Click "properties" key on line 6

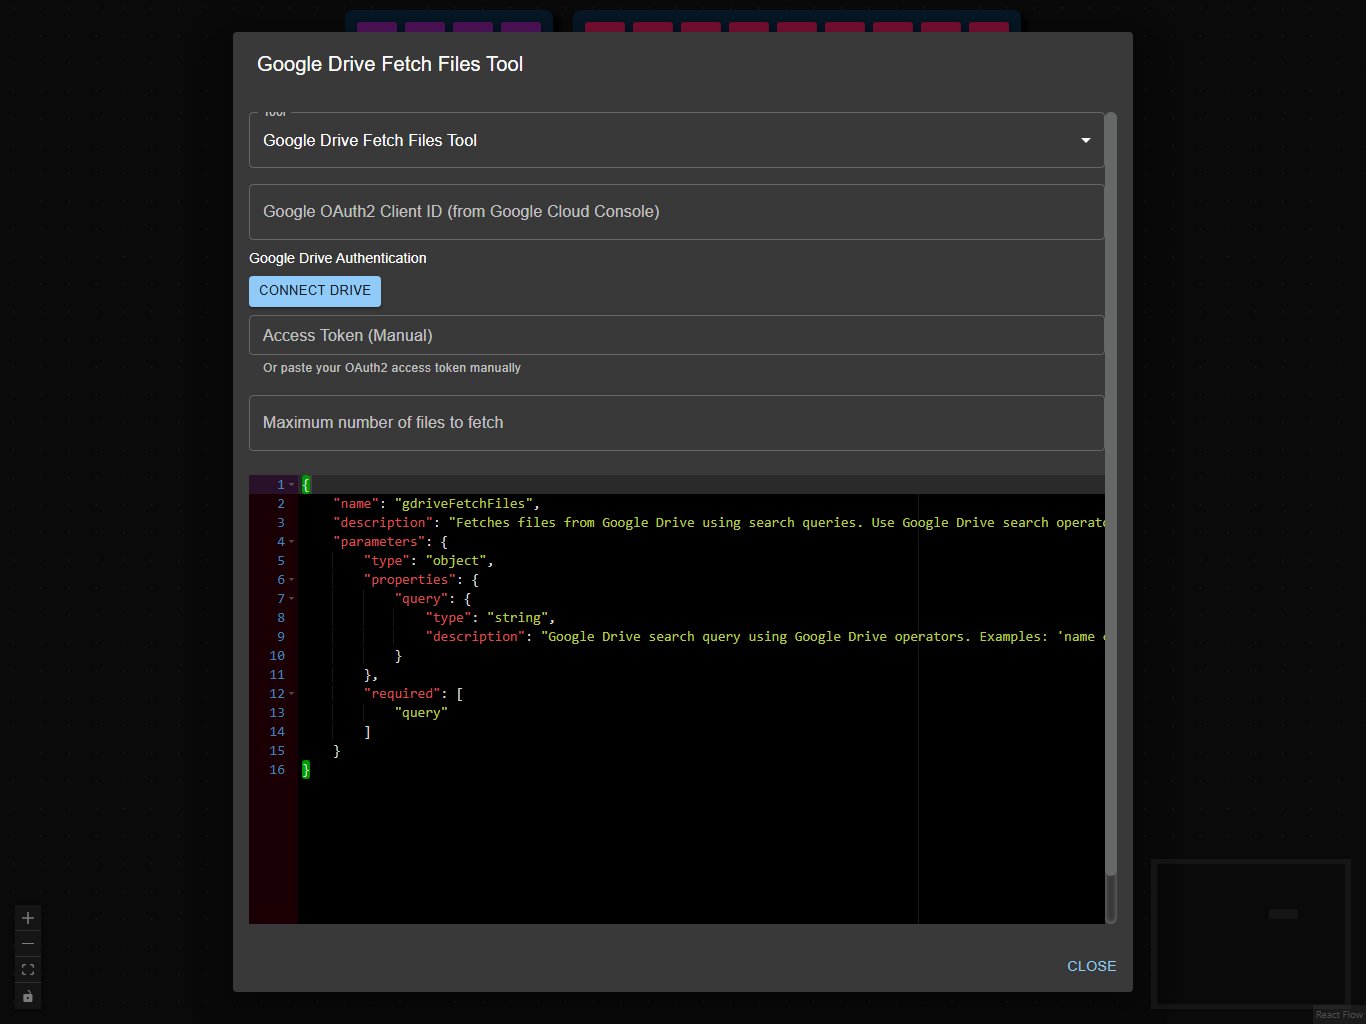click(410, 580)
